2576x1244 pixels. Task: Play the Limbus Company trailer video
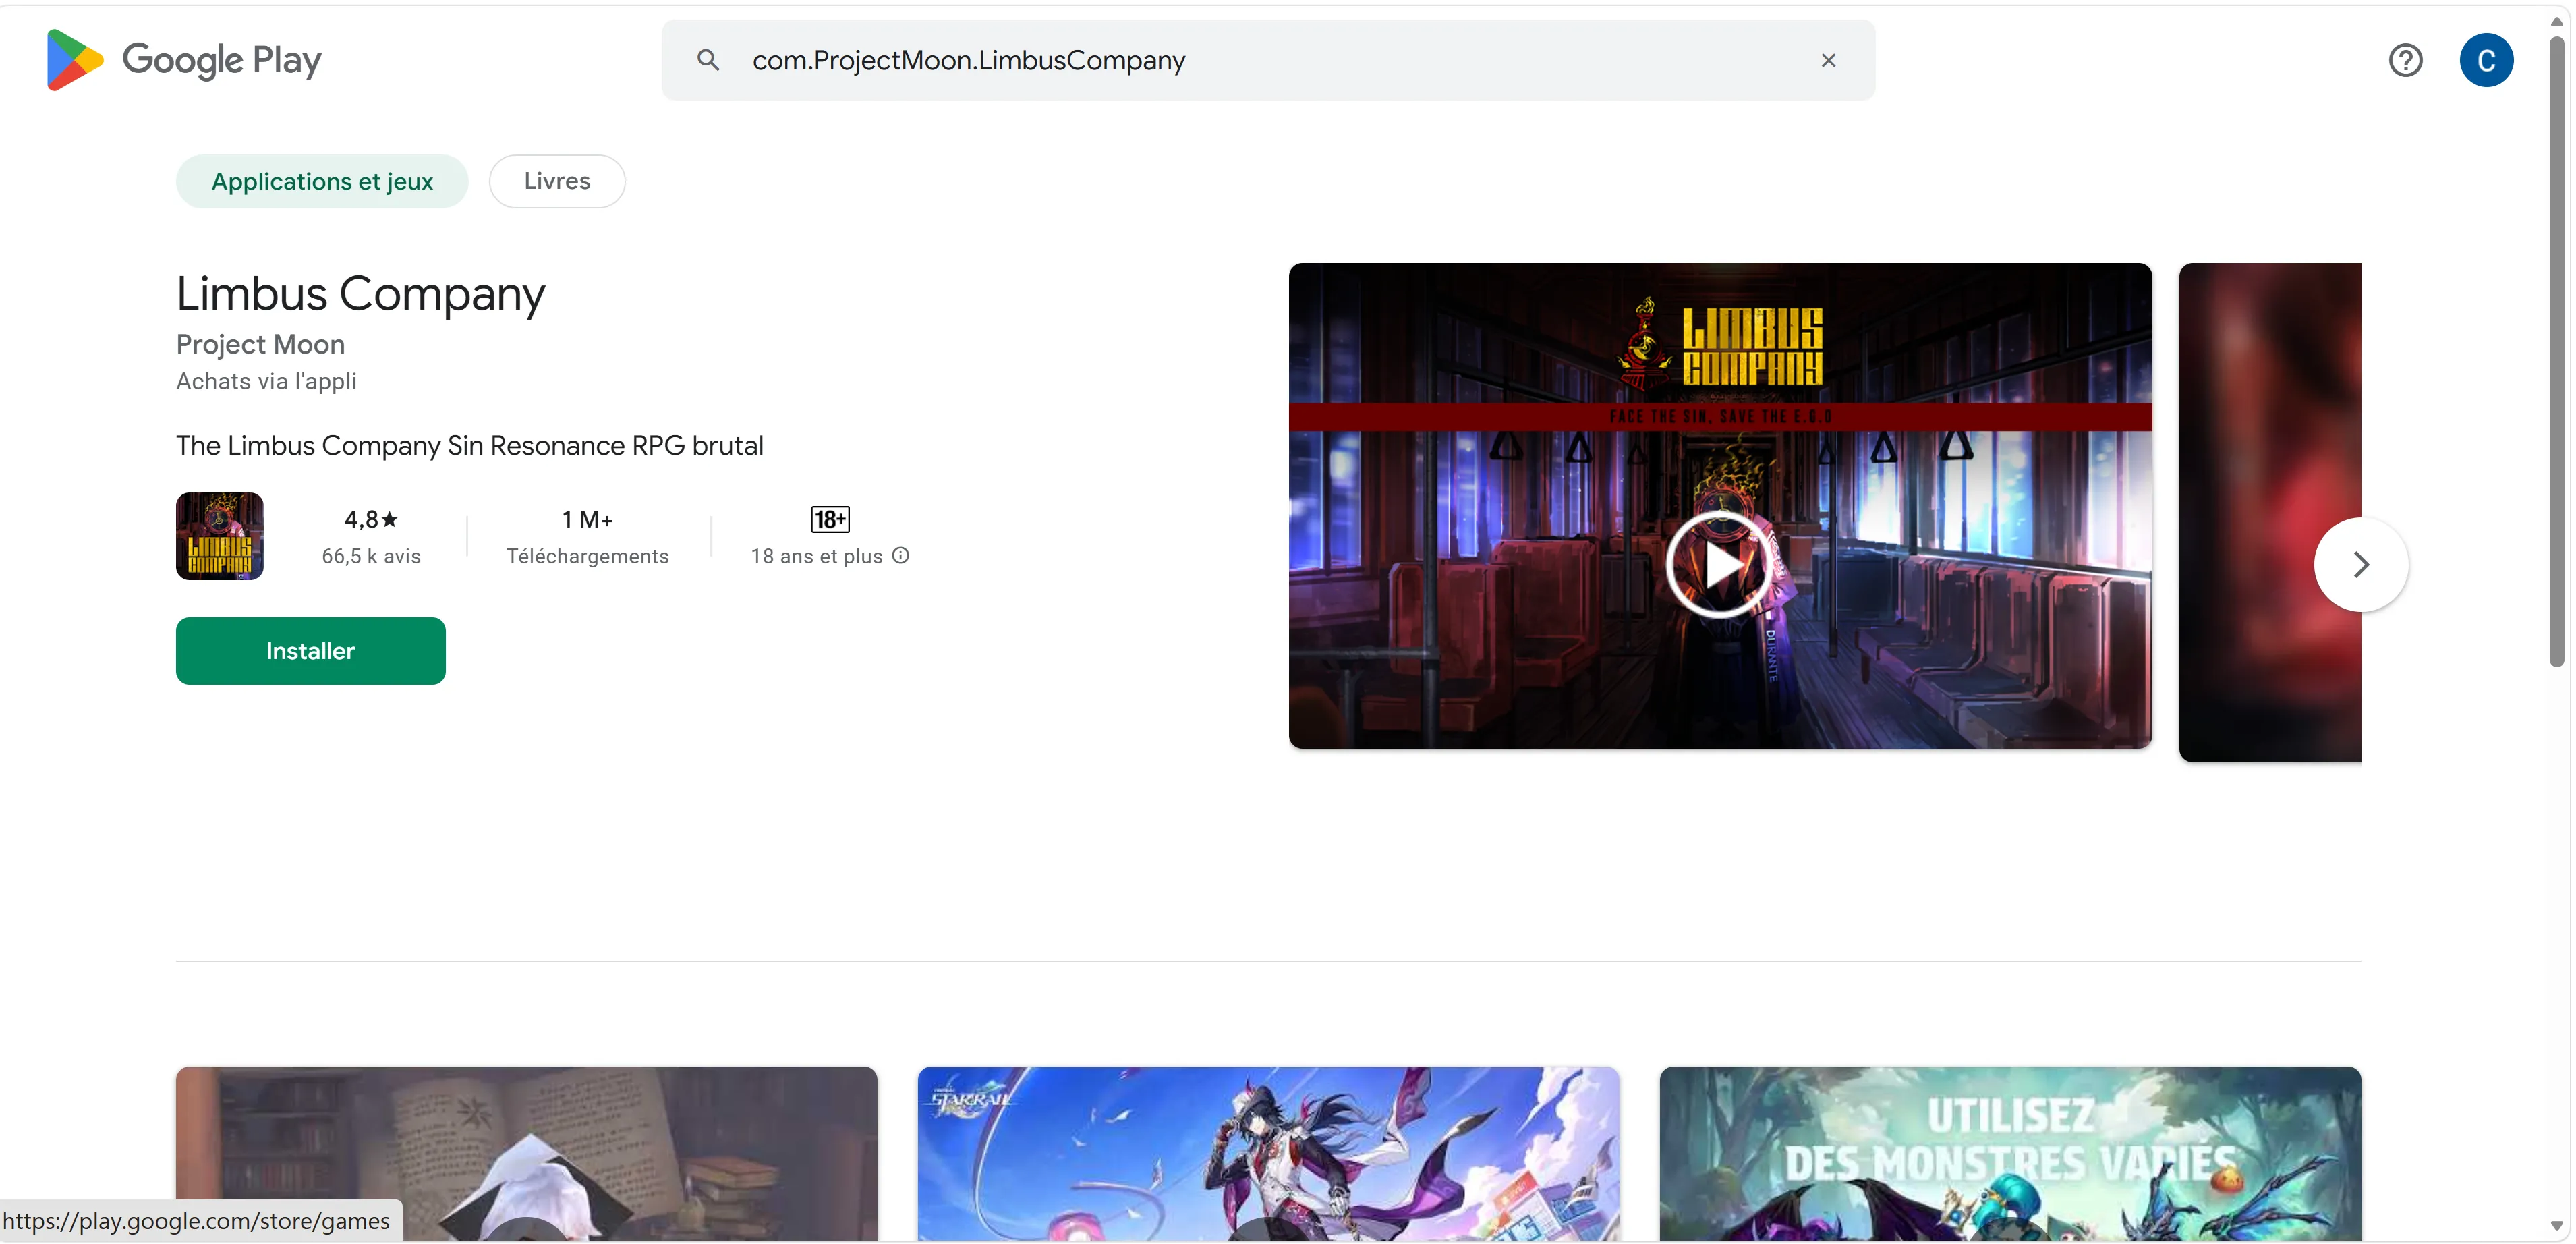1719,565
